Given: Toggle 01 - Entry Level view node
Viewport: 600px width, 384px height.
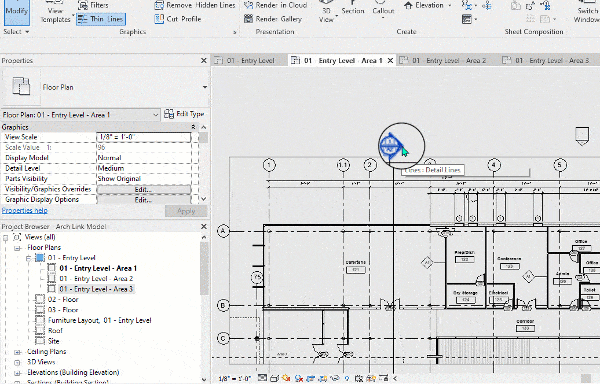Looking at the screenshot, I should click(x=28, y=258).
